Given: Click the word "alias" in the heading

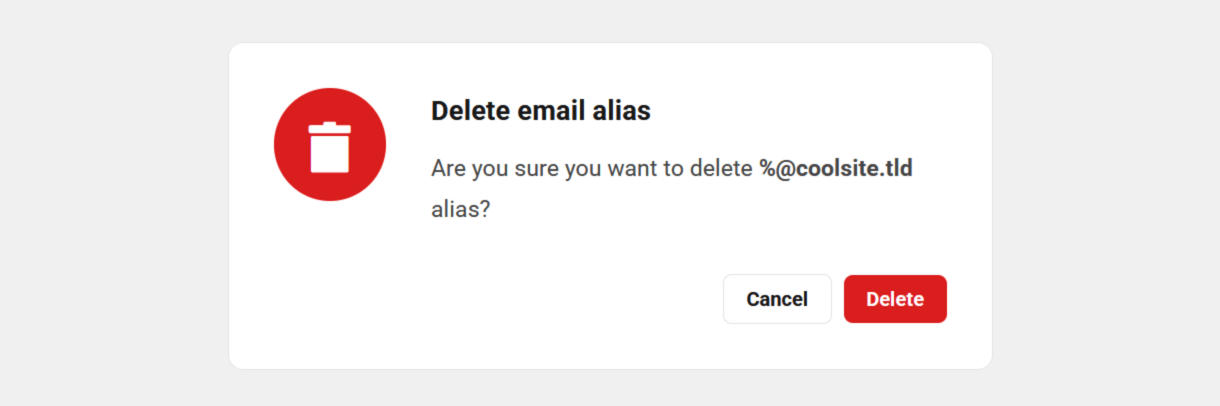Looking at the screenshot, I should [x=623, y=111].
